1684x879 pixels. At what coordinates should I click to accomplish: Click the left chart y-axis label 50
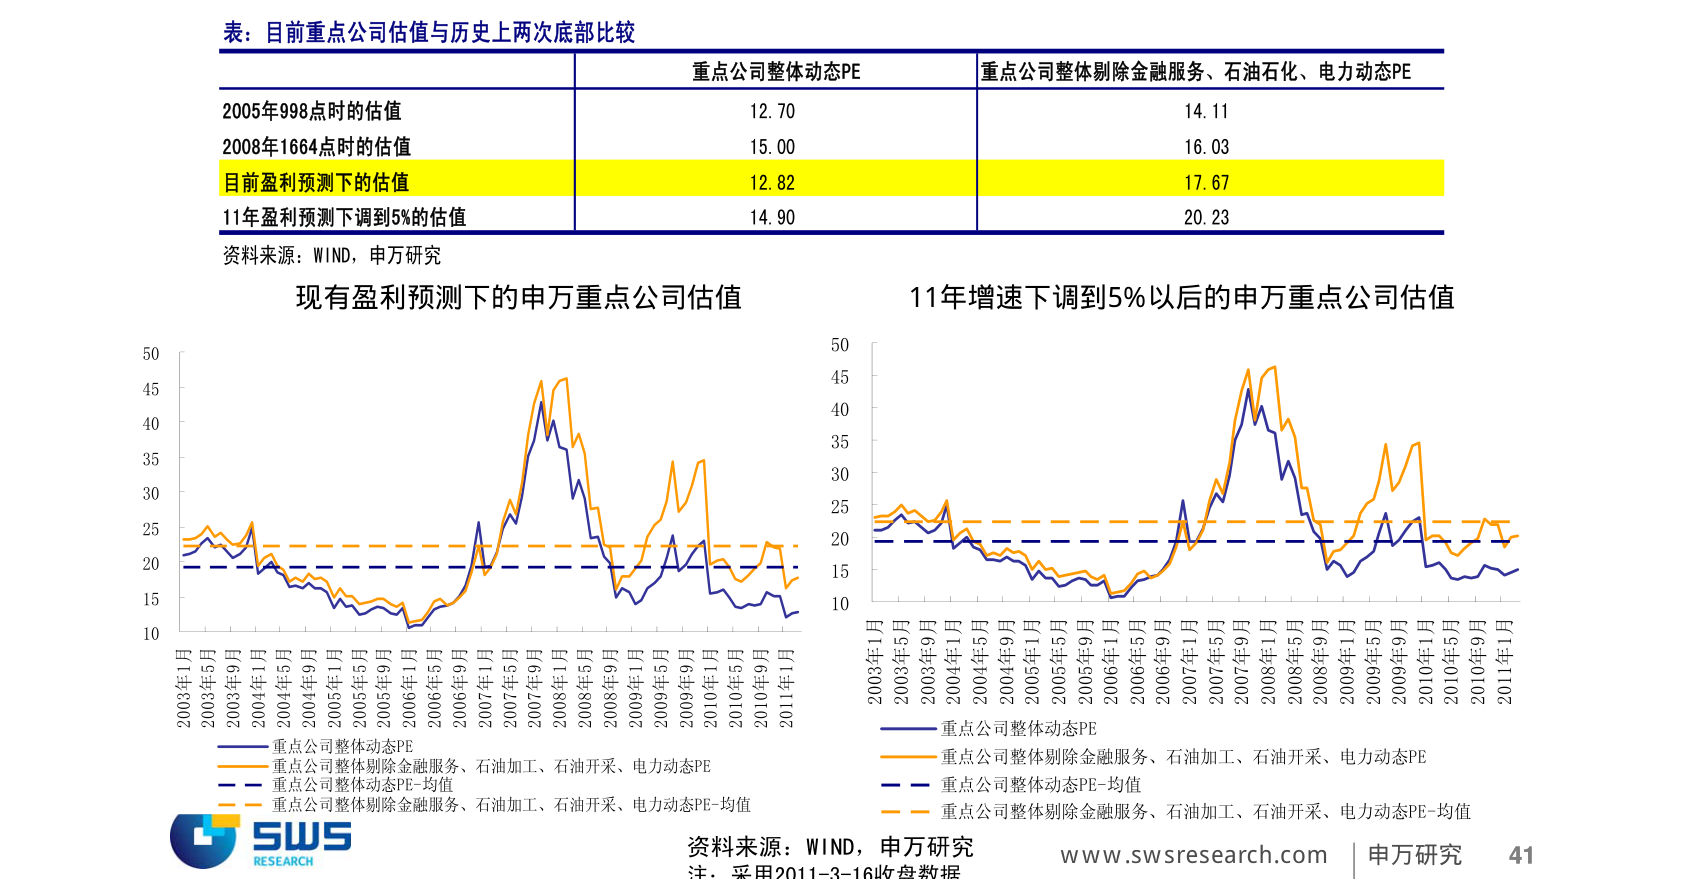[x=151, y=354]
